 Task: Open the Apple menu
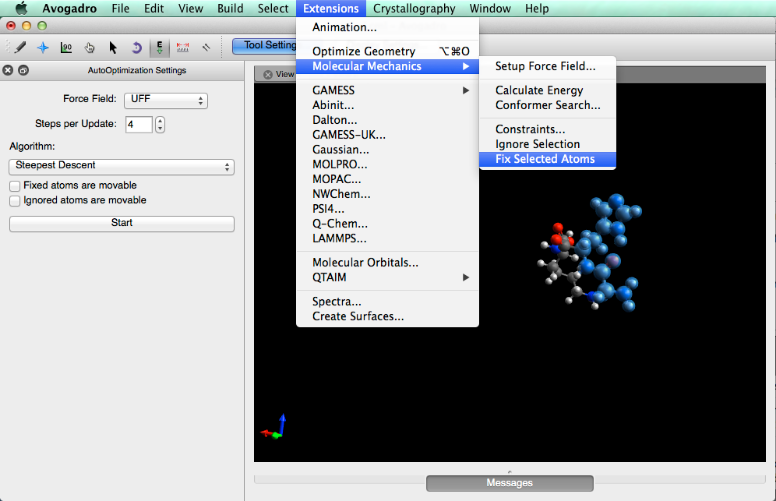point(21,8)
